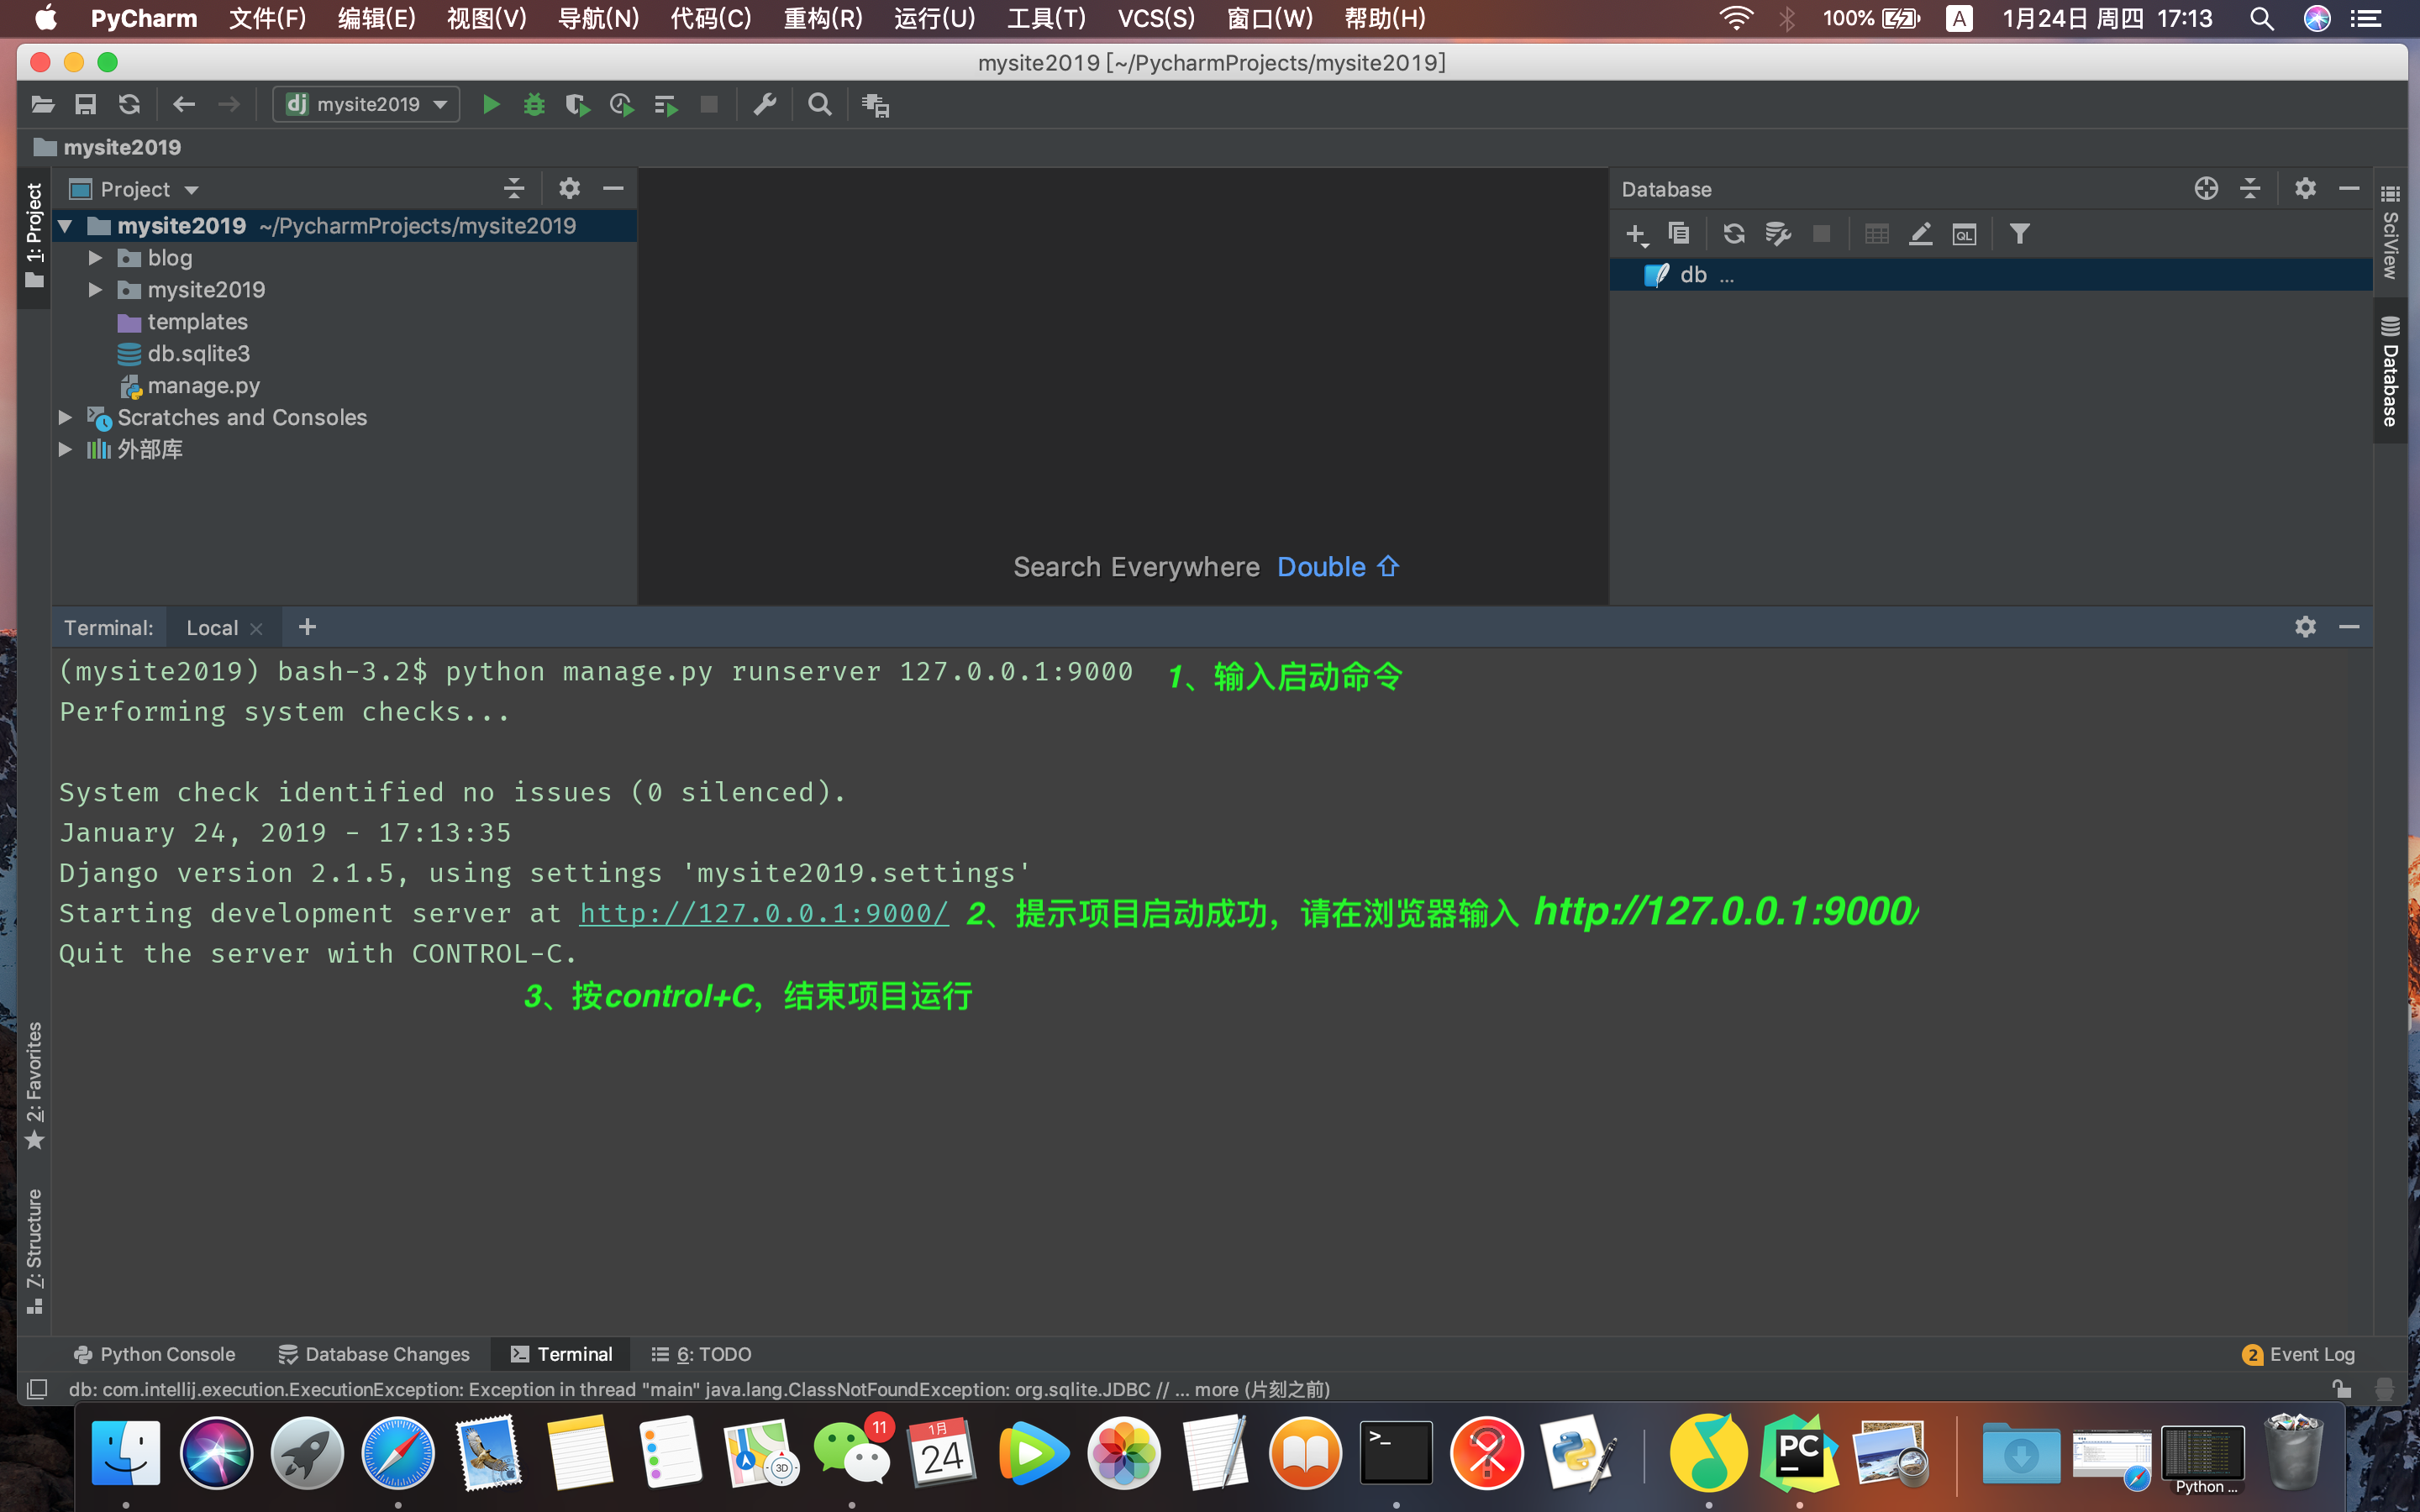The height and width of the screenshot is (1512, 2420).
Task: Expand Scratches and Consoles
Action: coord(65,417)
